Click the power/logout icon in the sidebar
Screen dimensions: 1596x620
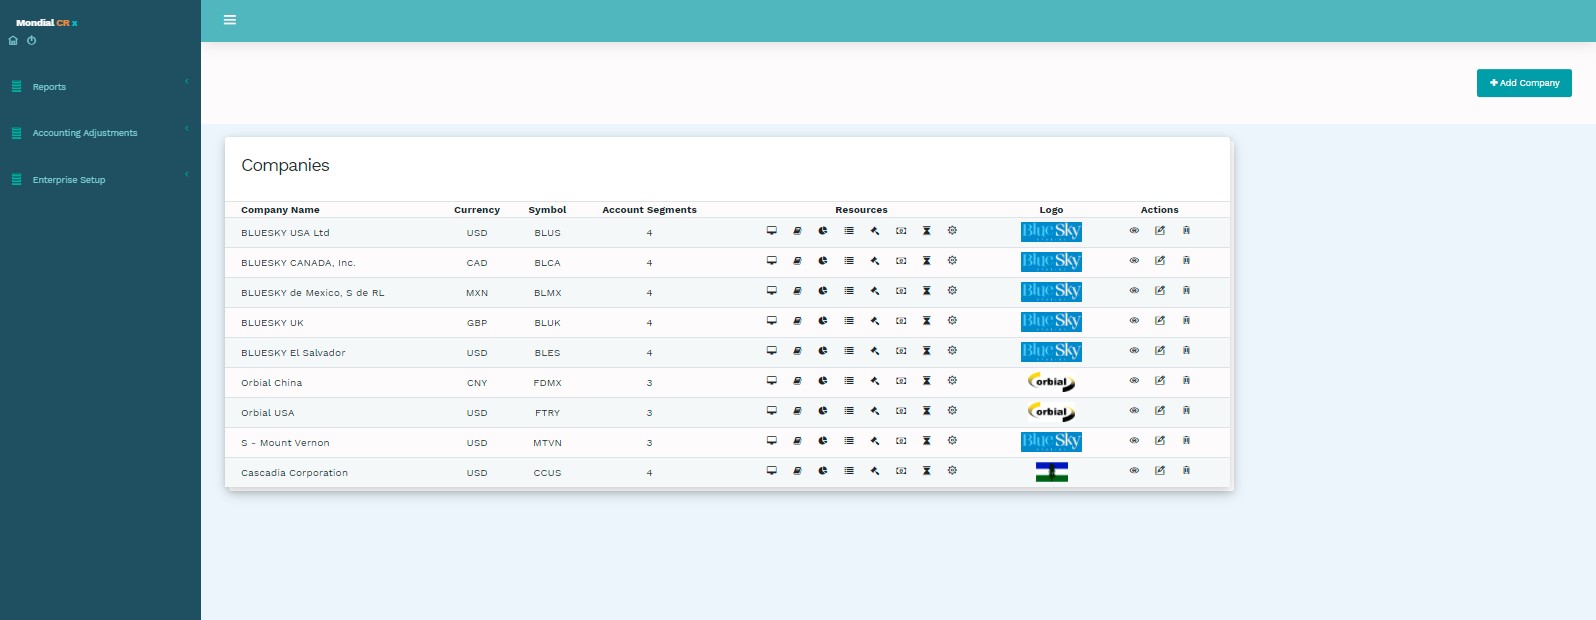[x=32, y=41]
